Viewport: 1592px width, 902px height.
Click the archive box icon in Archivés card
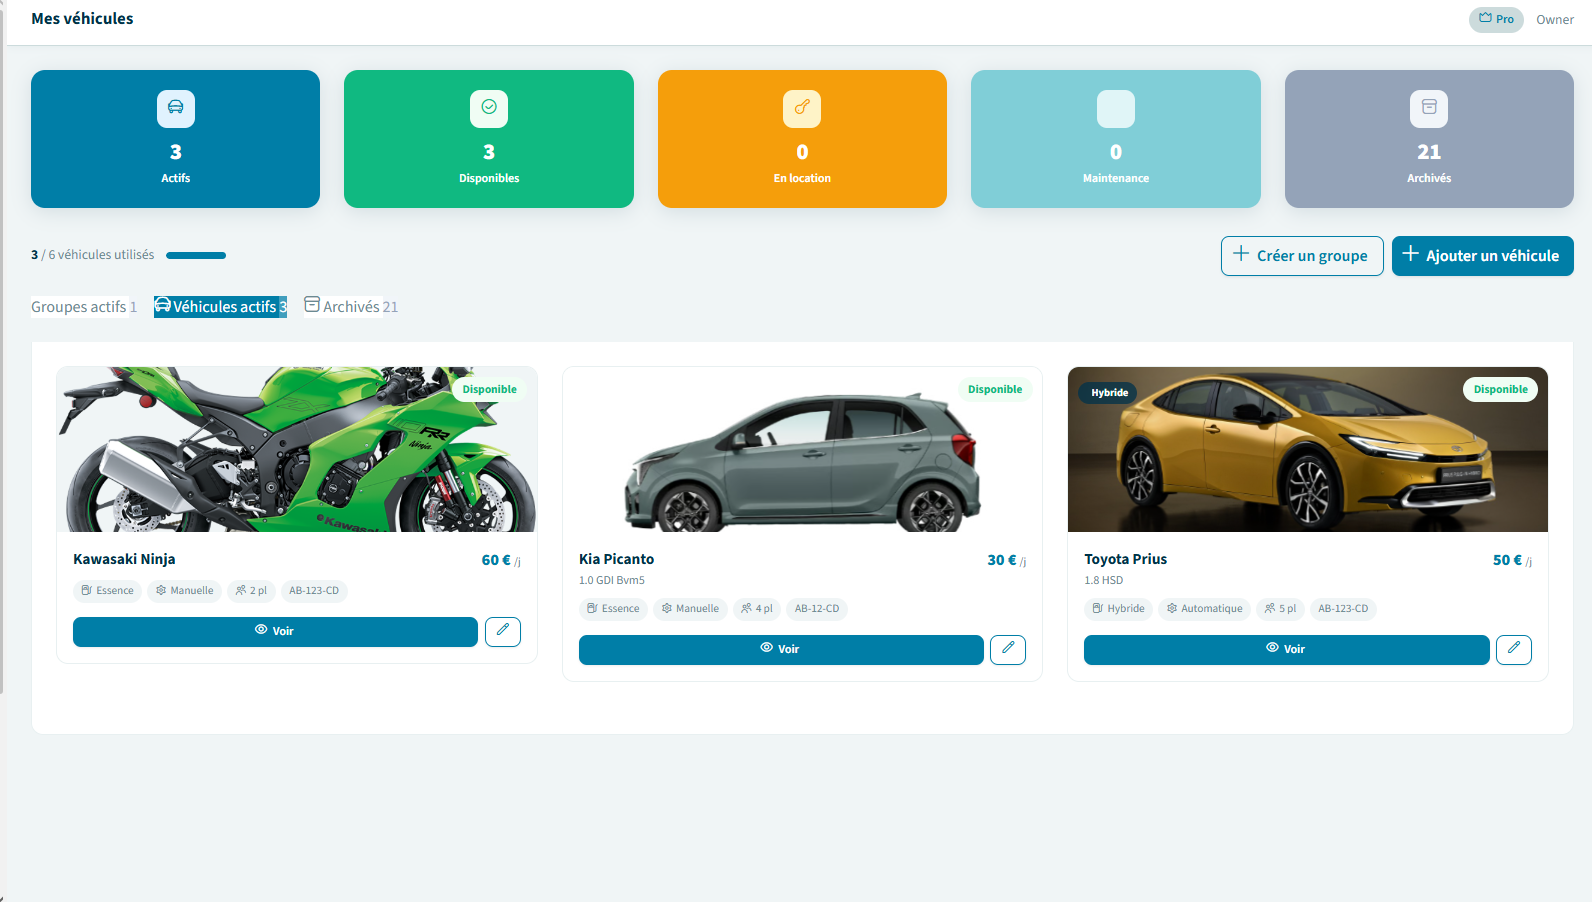click(x=1429, y=108)
